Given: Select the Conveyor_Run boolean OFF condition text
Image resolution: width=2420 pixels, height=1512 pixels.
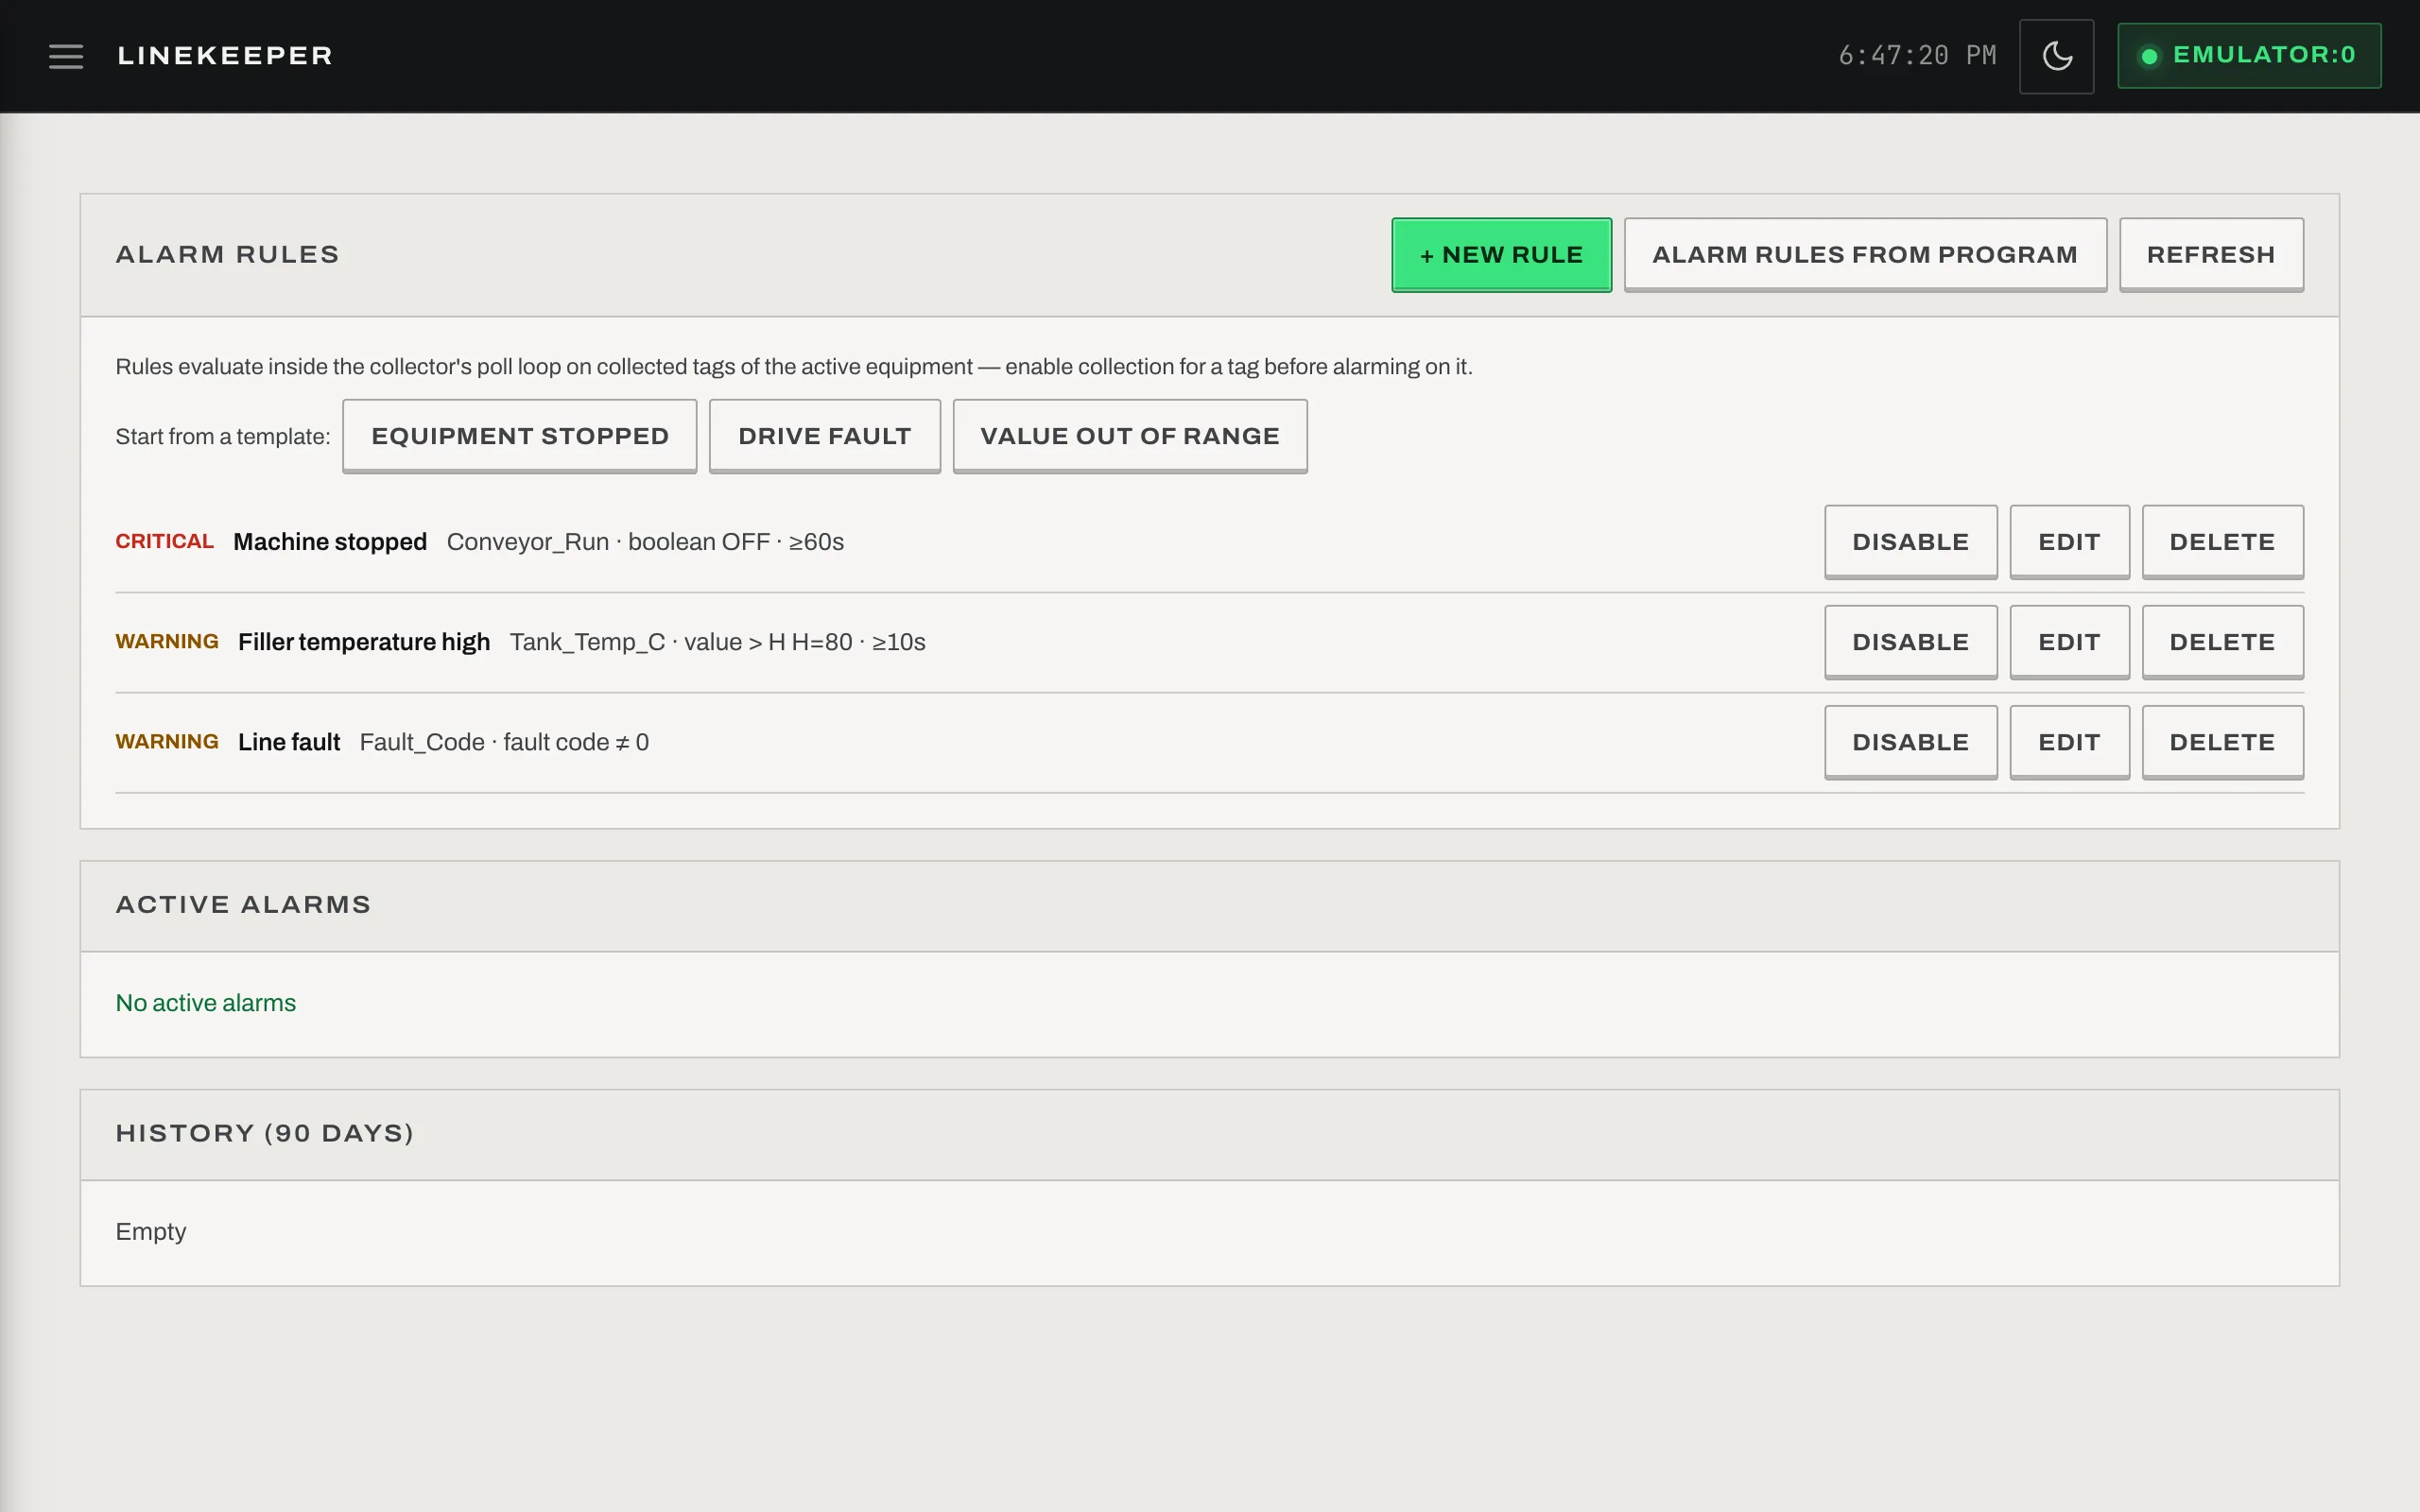Looking at the screenshot, I should (645, 542).
